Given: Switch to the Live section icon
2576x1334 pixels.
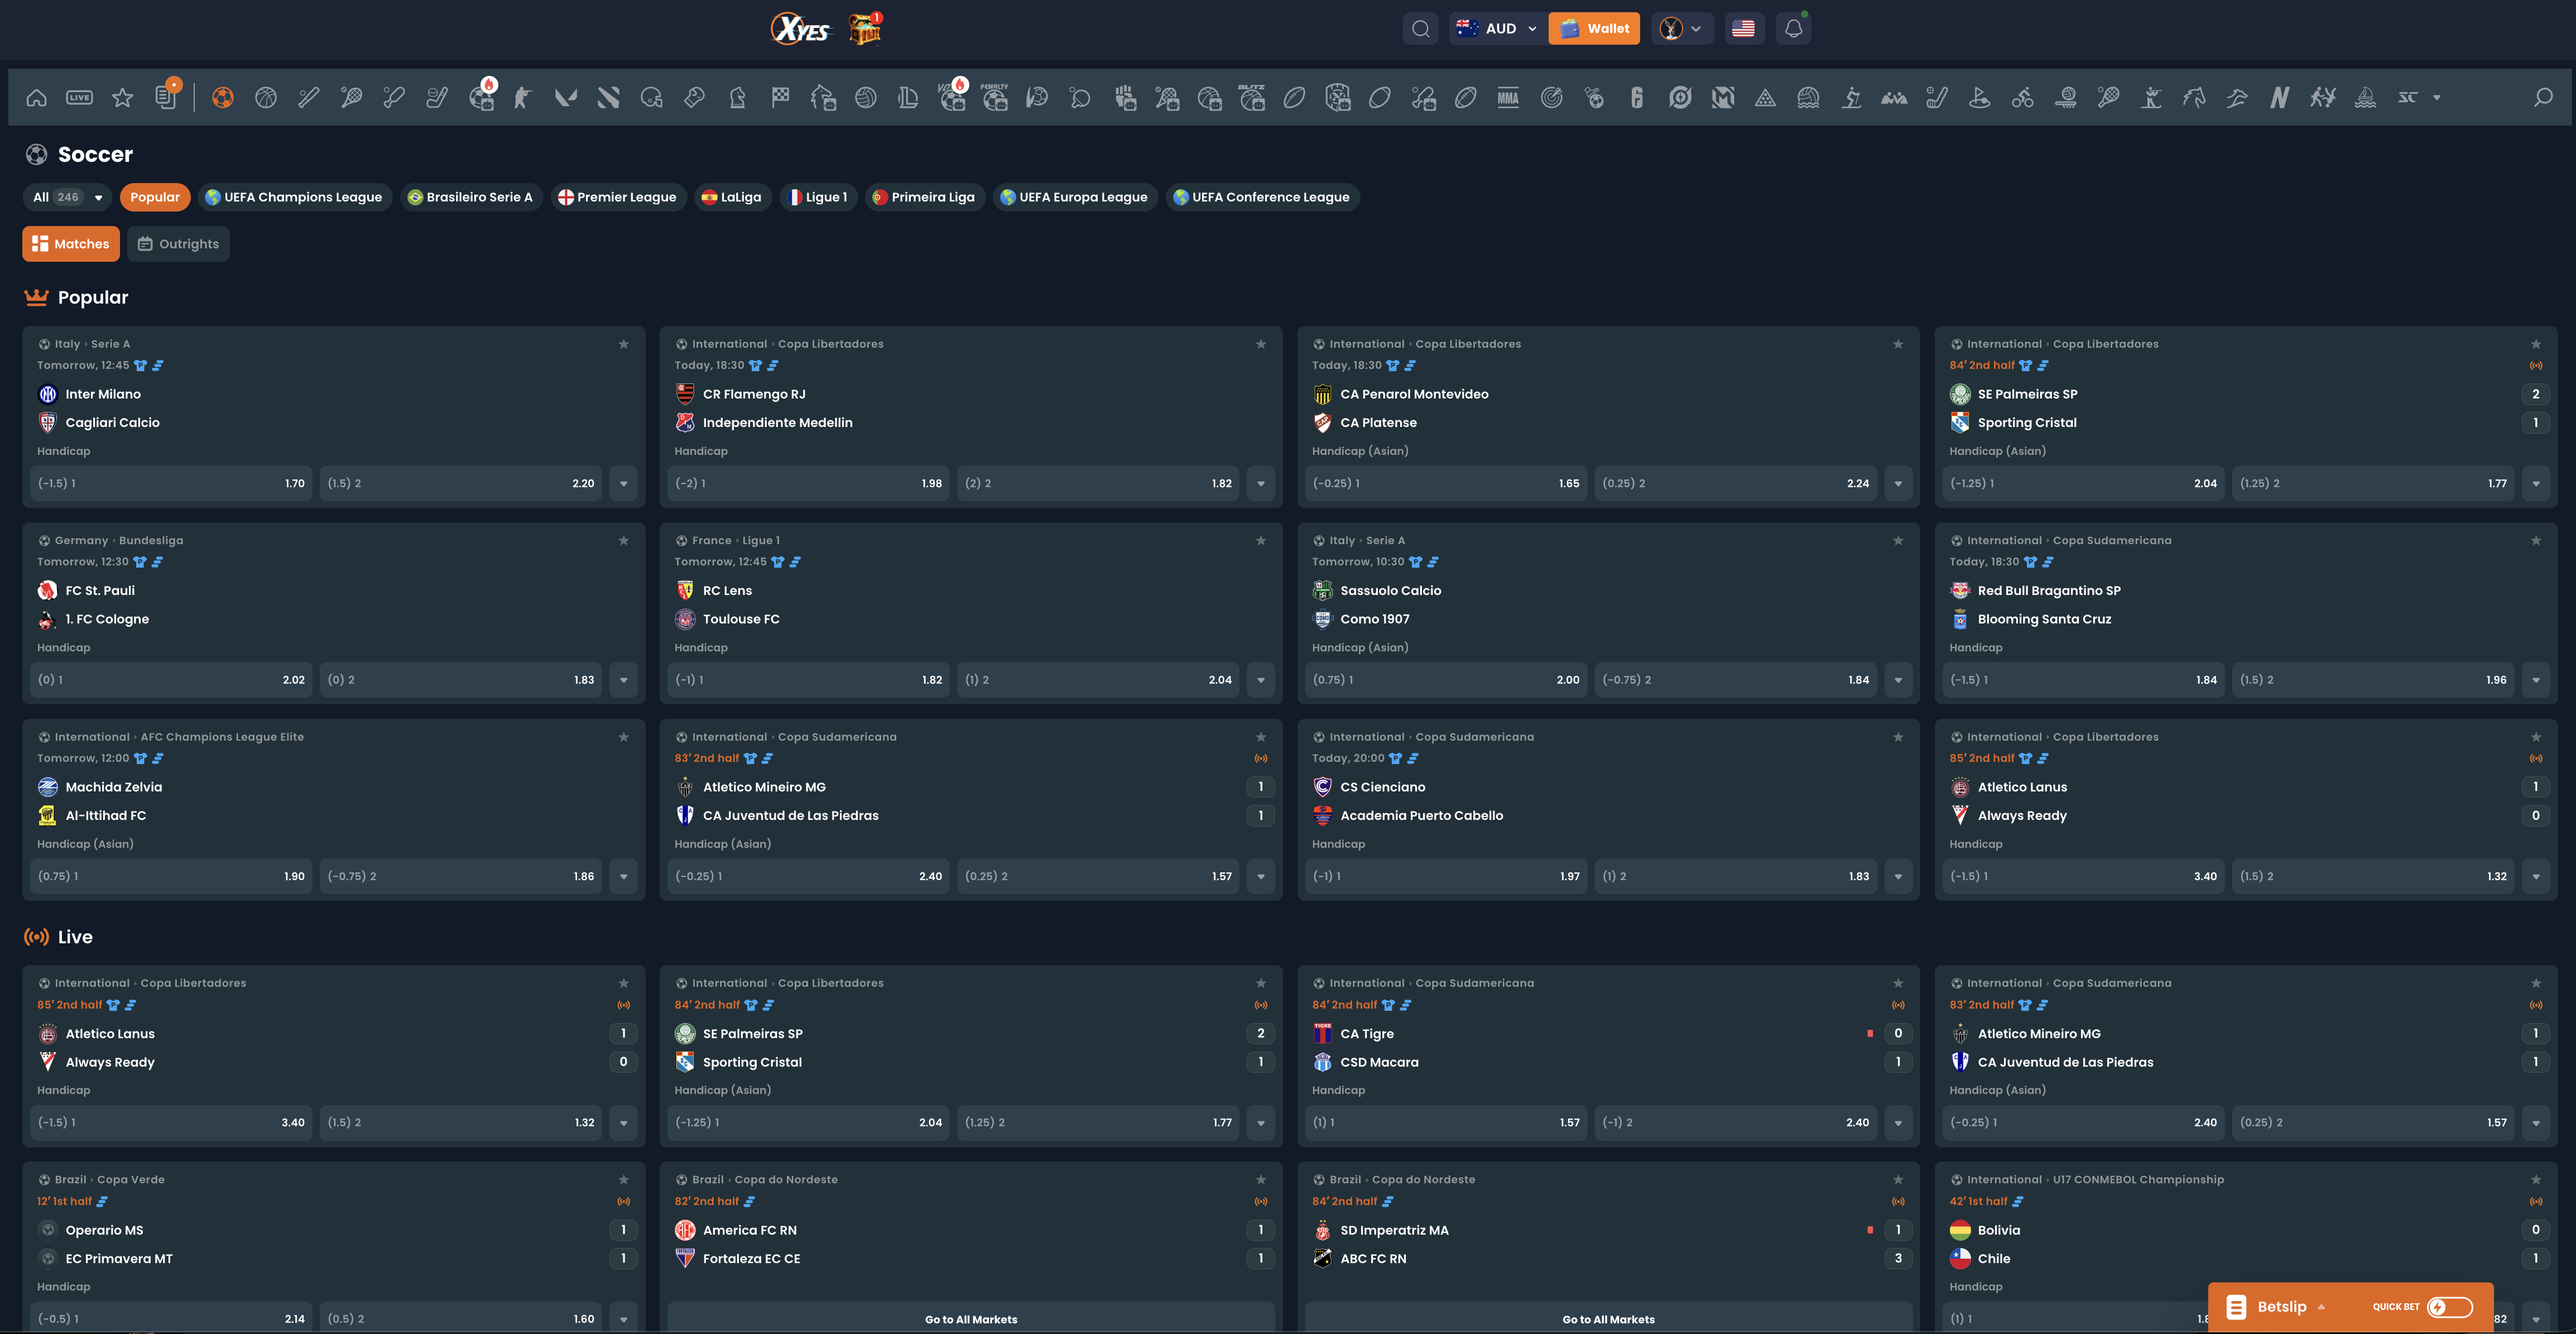Looking at the screenshot, I should pos(79,96).
